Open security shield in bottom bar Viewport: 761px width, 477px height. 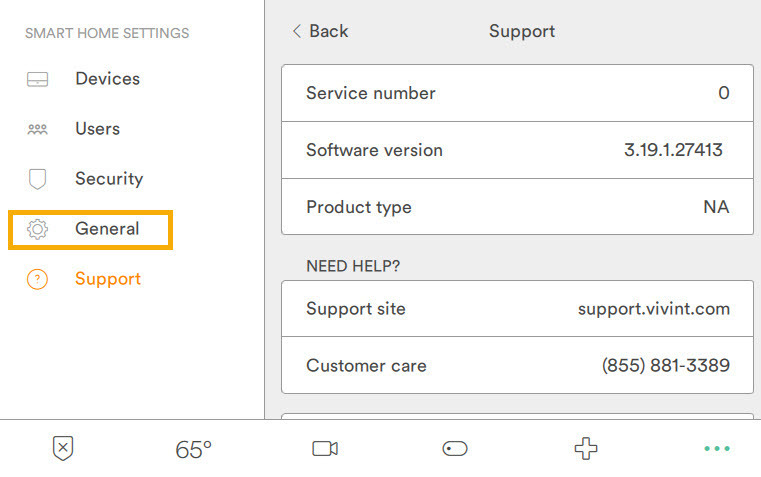63,448
